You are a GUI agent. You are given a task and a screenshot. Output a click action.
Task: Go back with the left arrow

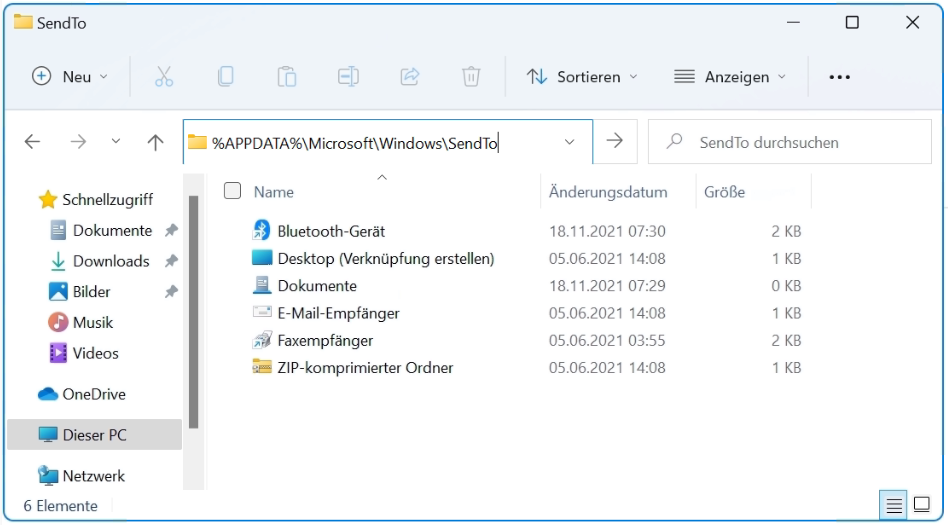coord(32,142)
